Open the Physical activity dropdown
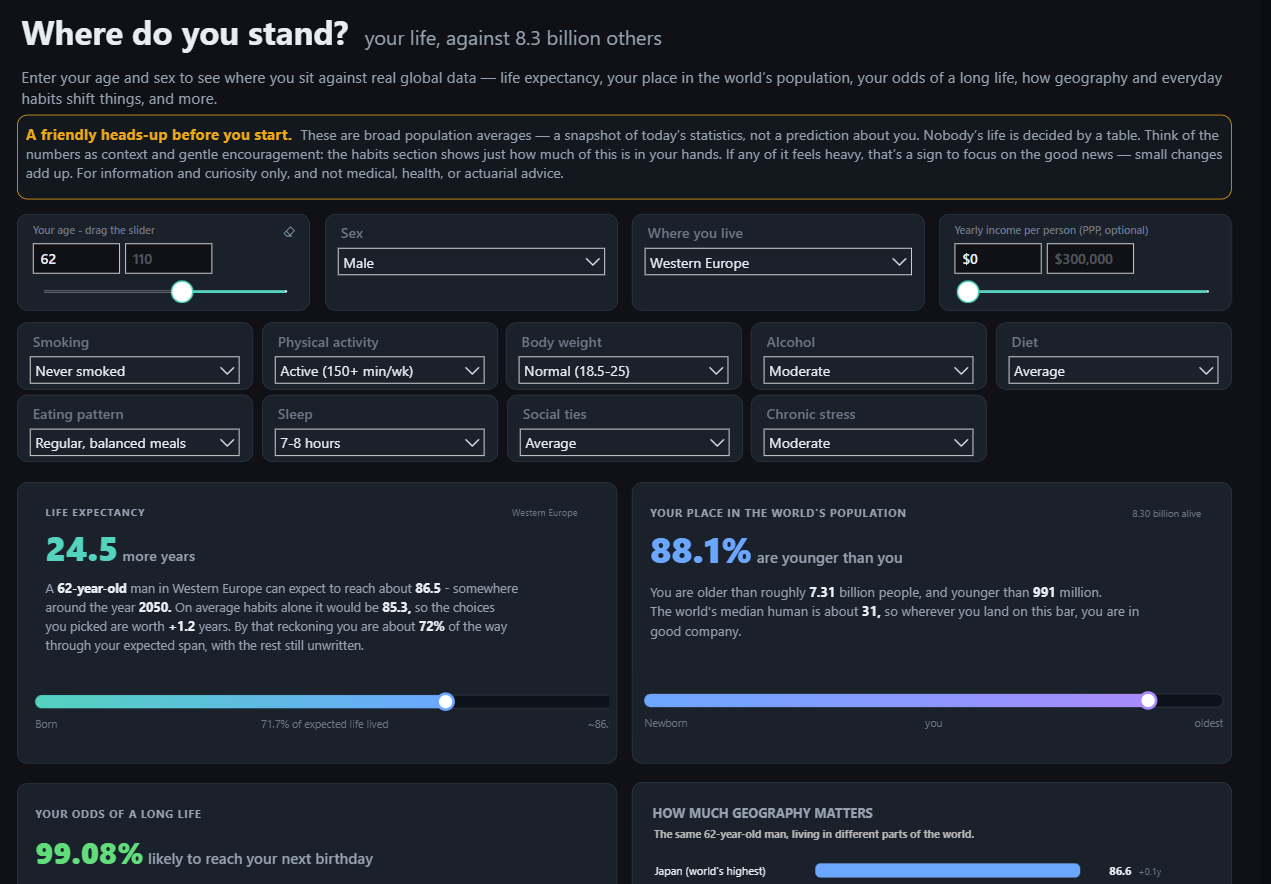The width and height of the screenshot is (1271, 884). 380,370
